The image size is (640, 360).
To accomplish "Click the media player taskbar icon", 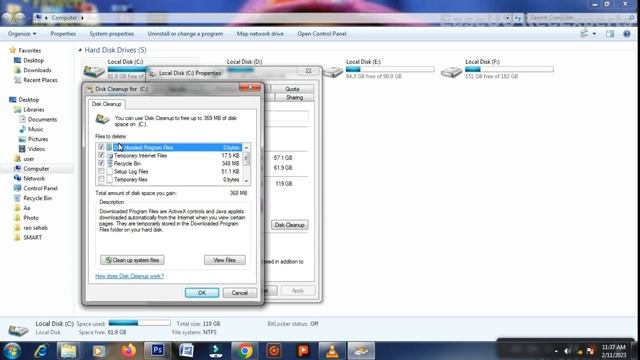I will coord(98,351).
